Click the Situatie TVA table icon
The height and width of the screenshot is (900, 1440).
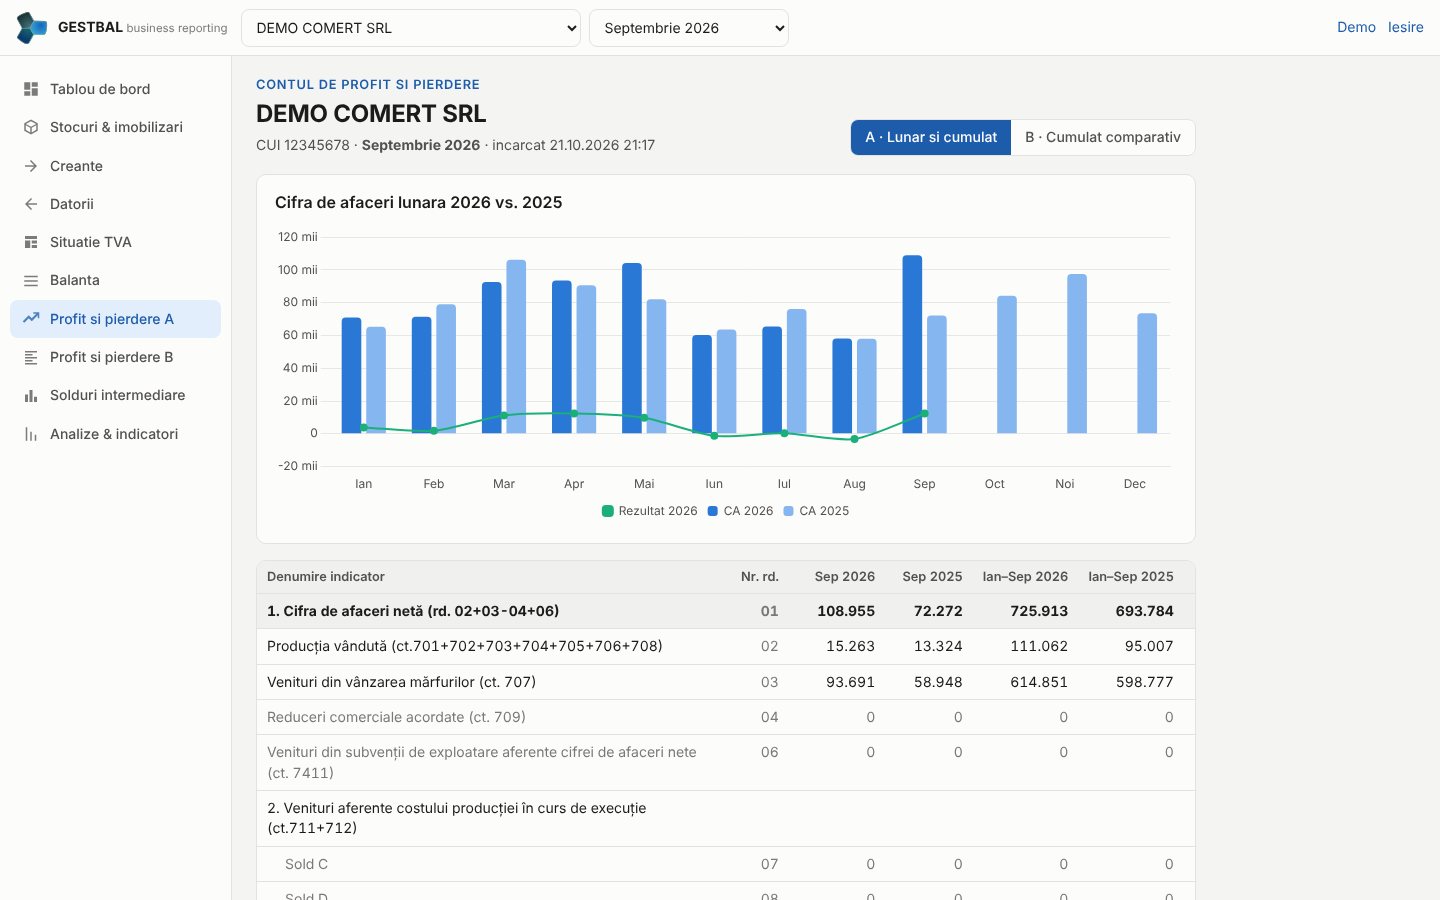[x=31, y=242]
